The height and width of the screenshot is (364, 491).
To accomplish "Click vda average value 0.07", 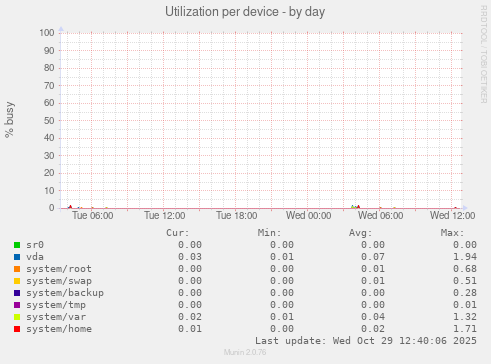I will click(373, 257).
